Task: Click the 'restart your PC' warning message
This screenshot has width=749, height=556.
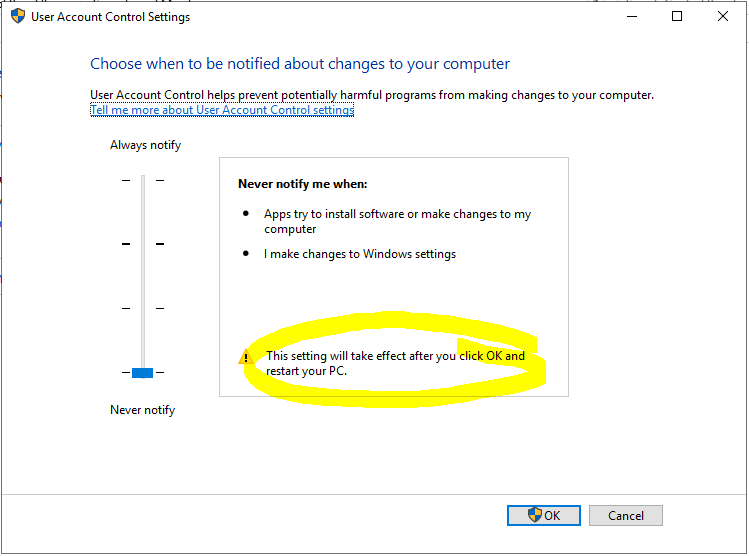Action: pyautogui.click(x=395, y=364)
